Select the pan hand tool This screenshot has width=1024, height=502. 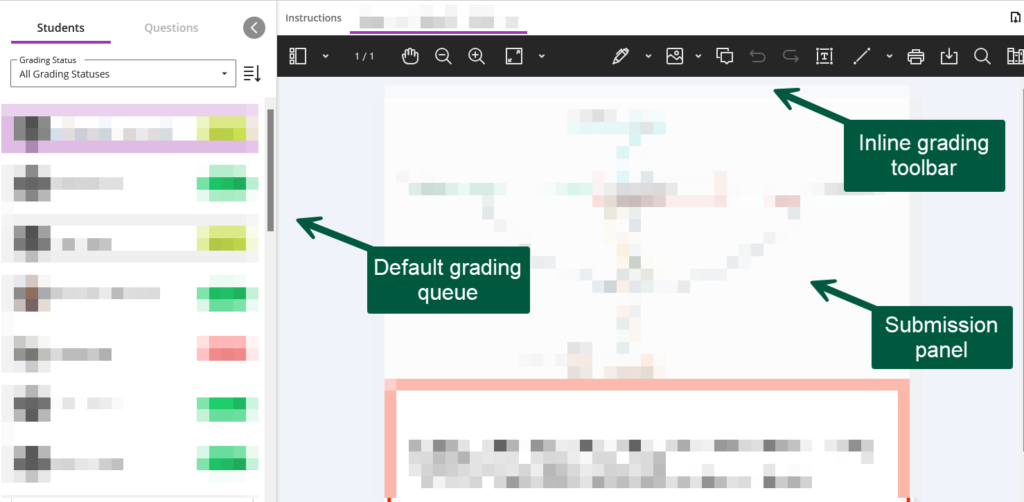click(x=409, y=56)
